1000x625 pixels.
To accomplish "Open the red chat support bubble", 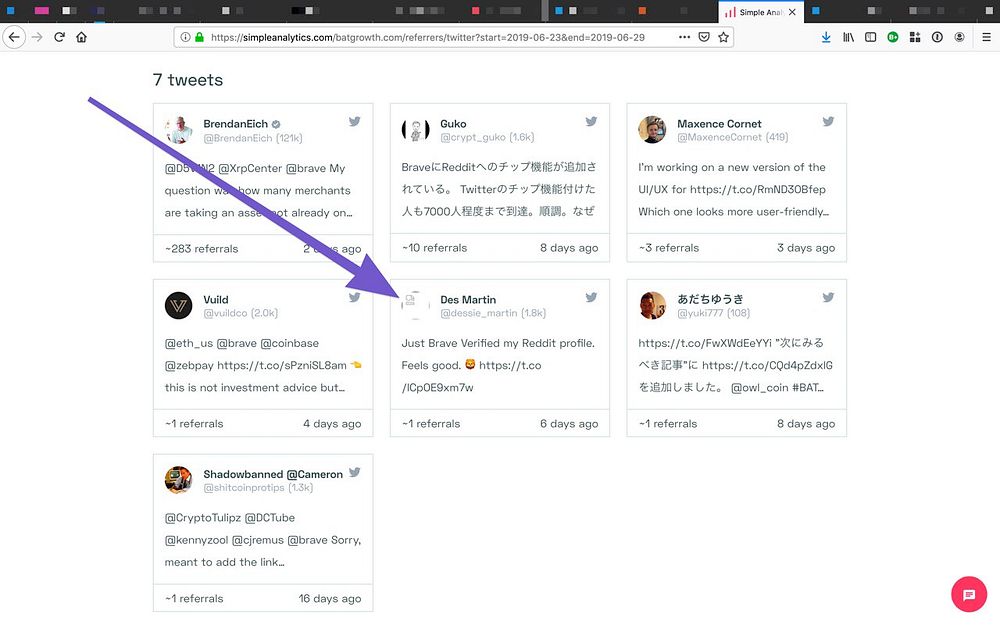I will pyautogui.click(x=969, y=594).
